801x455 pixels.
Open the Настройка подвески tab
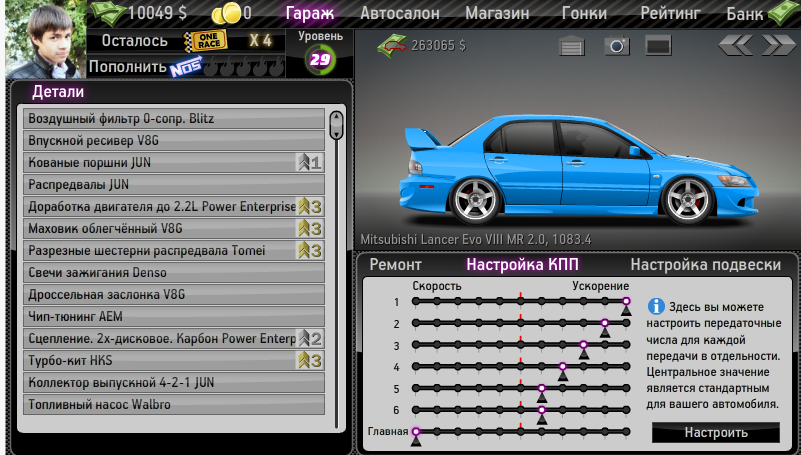click(x=705, y=265)
